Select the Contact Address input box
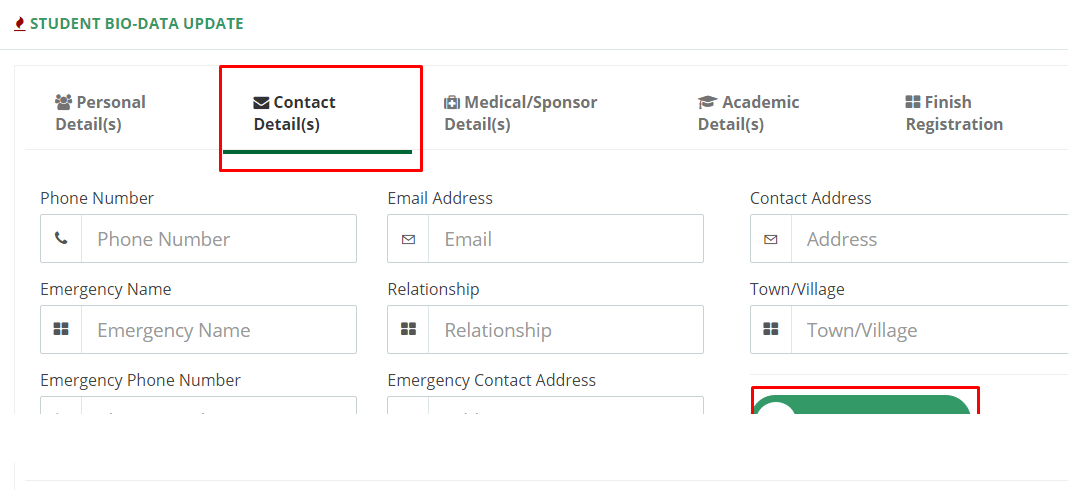Screen dimensions: 1068x490 (x=930, y=239)
